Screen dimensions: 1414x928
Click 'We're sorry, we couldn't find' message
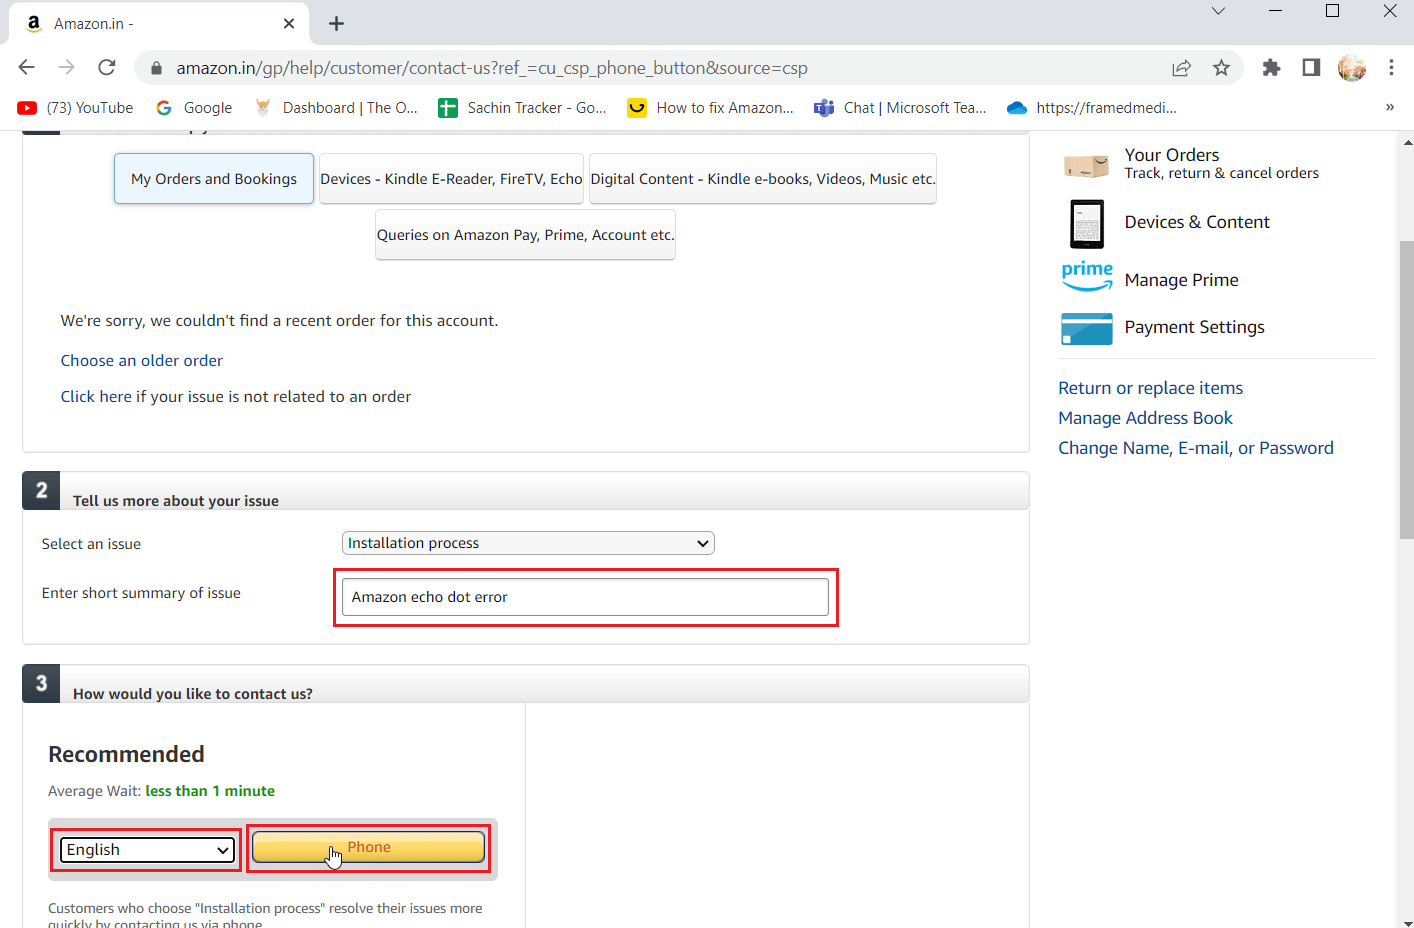(279, 321)
